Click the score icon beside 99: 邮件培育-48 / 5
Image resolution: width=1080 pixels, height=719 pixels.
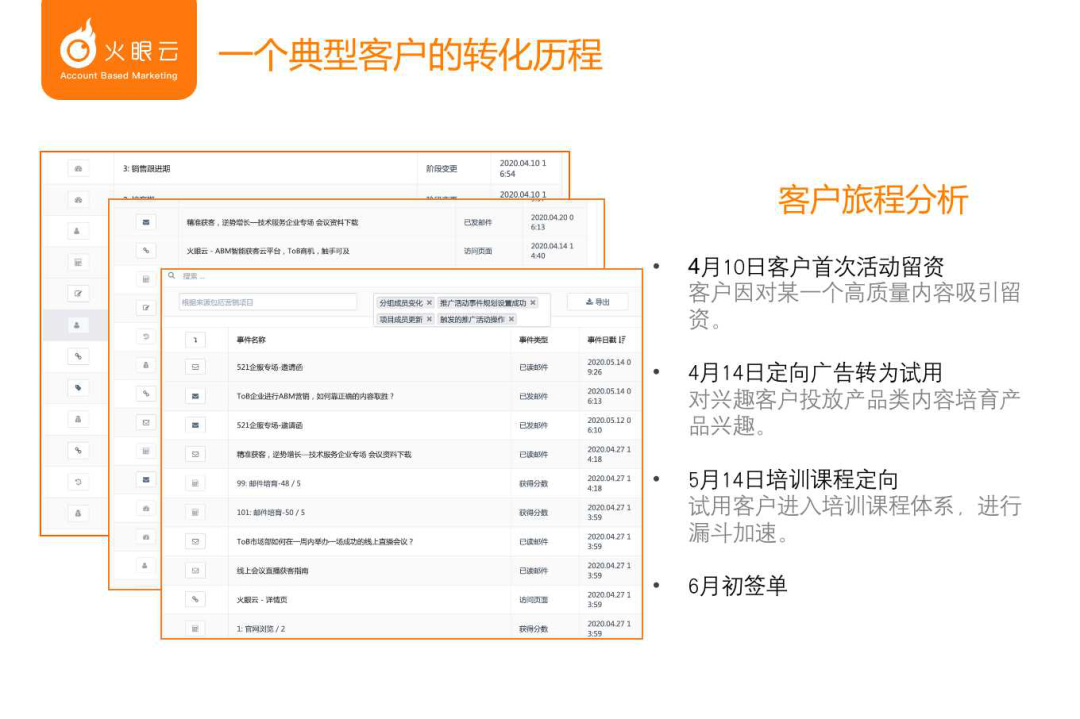196,483
